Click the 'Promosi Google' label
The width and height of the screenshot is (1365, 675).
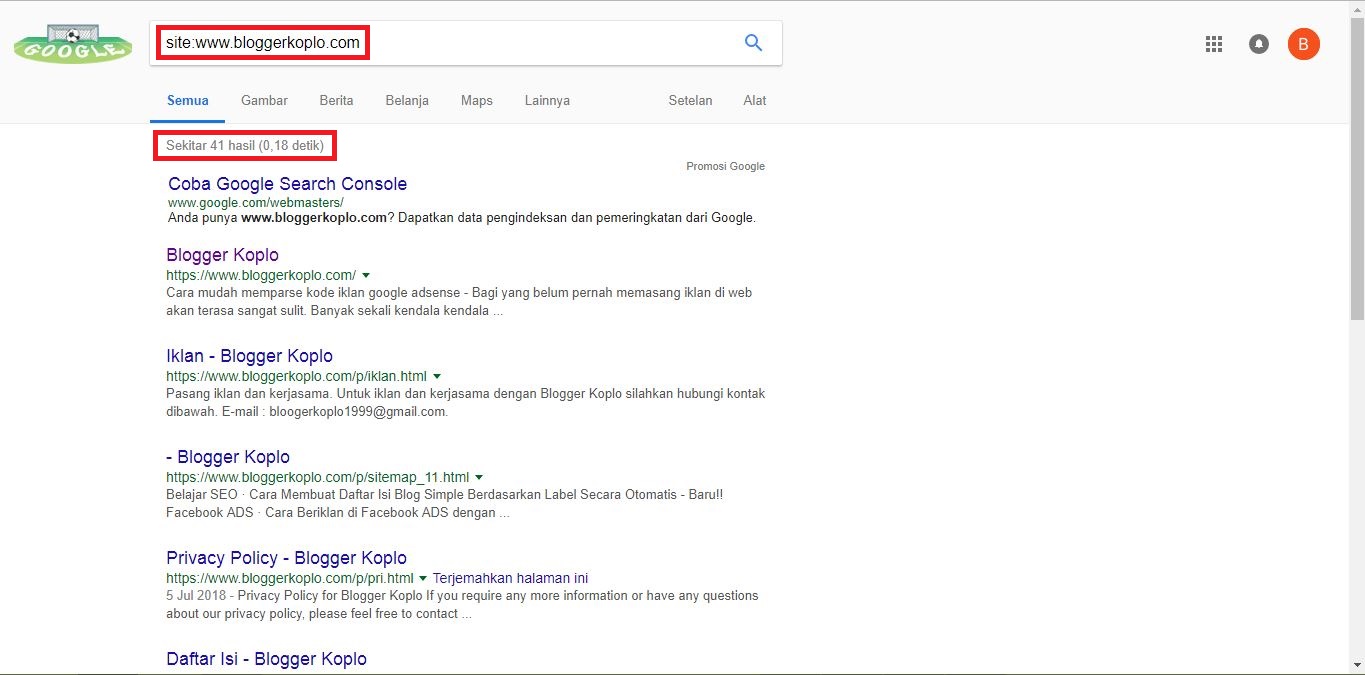click(726, 166)
